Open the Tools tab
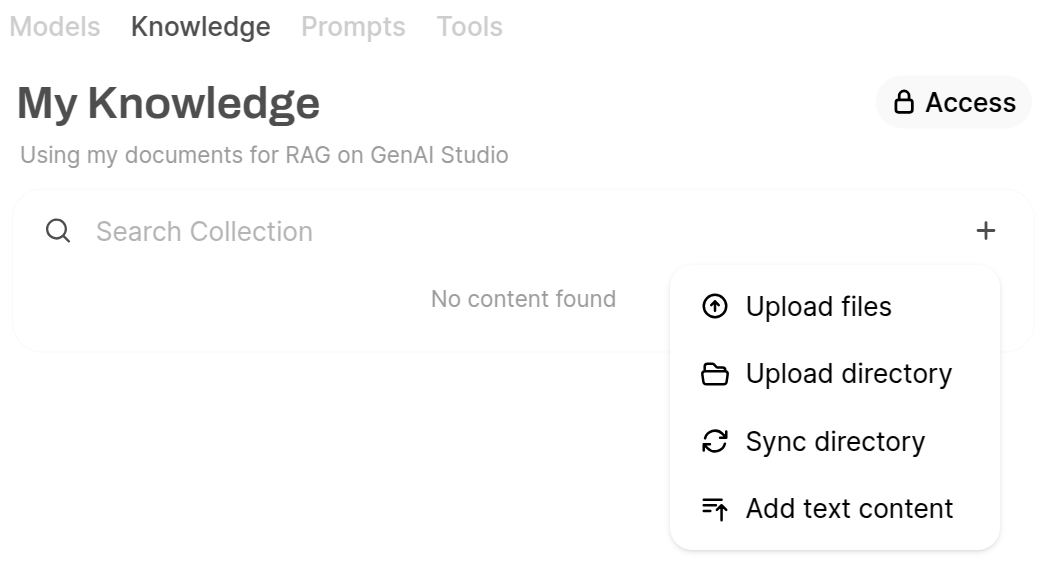 coord(470,27)
